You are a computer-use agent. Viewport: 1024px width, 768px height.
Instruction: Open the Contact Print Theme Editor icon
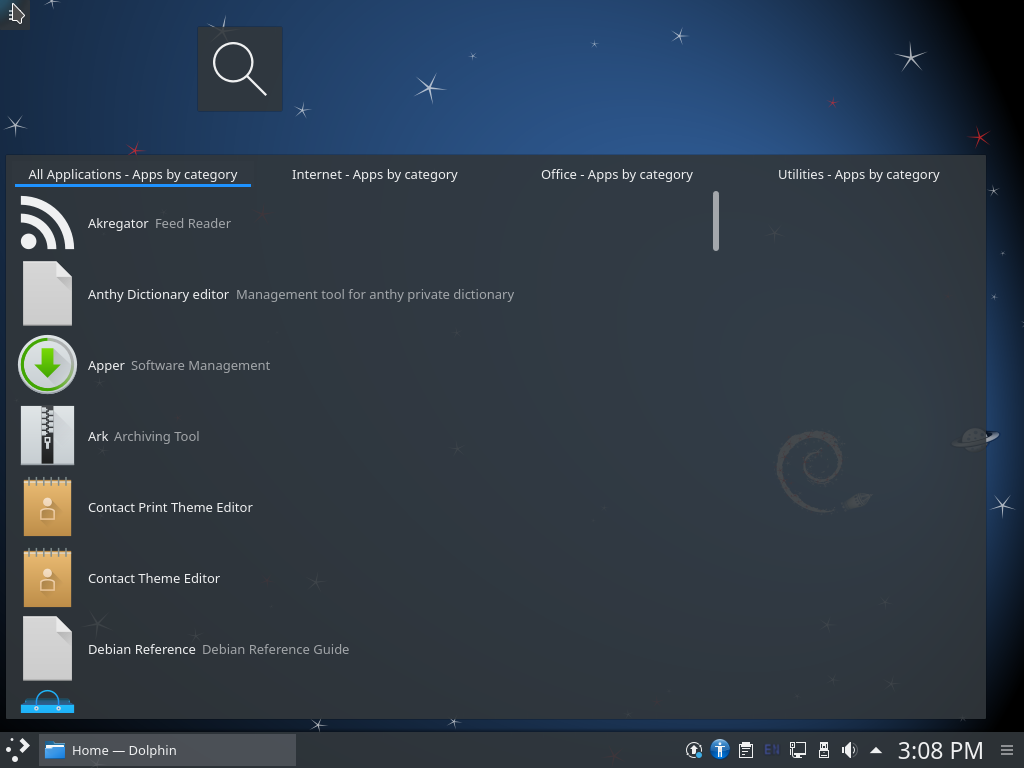click(47, 507)
